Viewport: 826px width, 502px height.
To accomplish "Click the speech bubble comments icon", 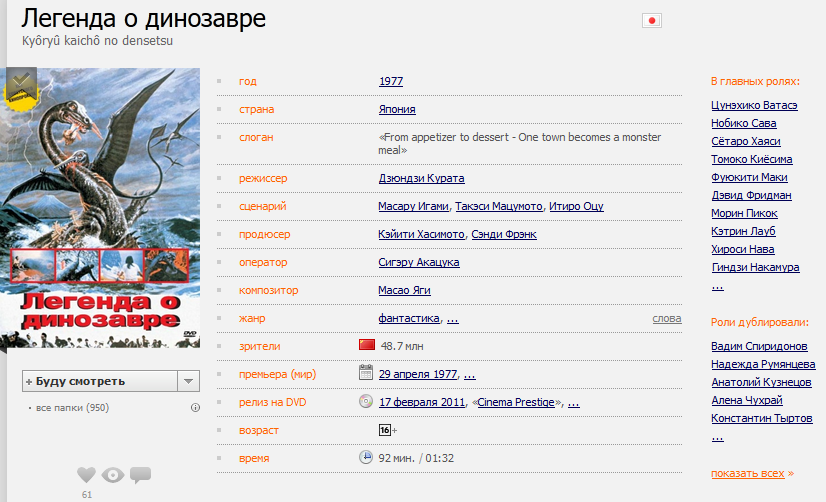I will [141, 475].
